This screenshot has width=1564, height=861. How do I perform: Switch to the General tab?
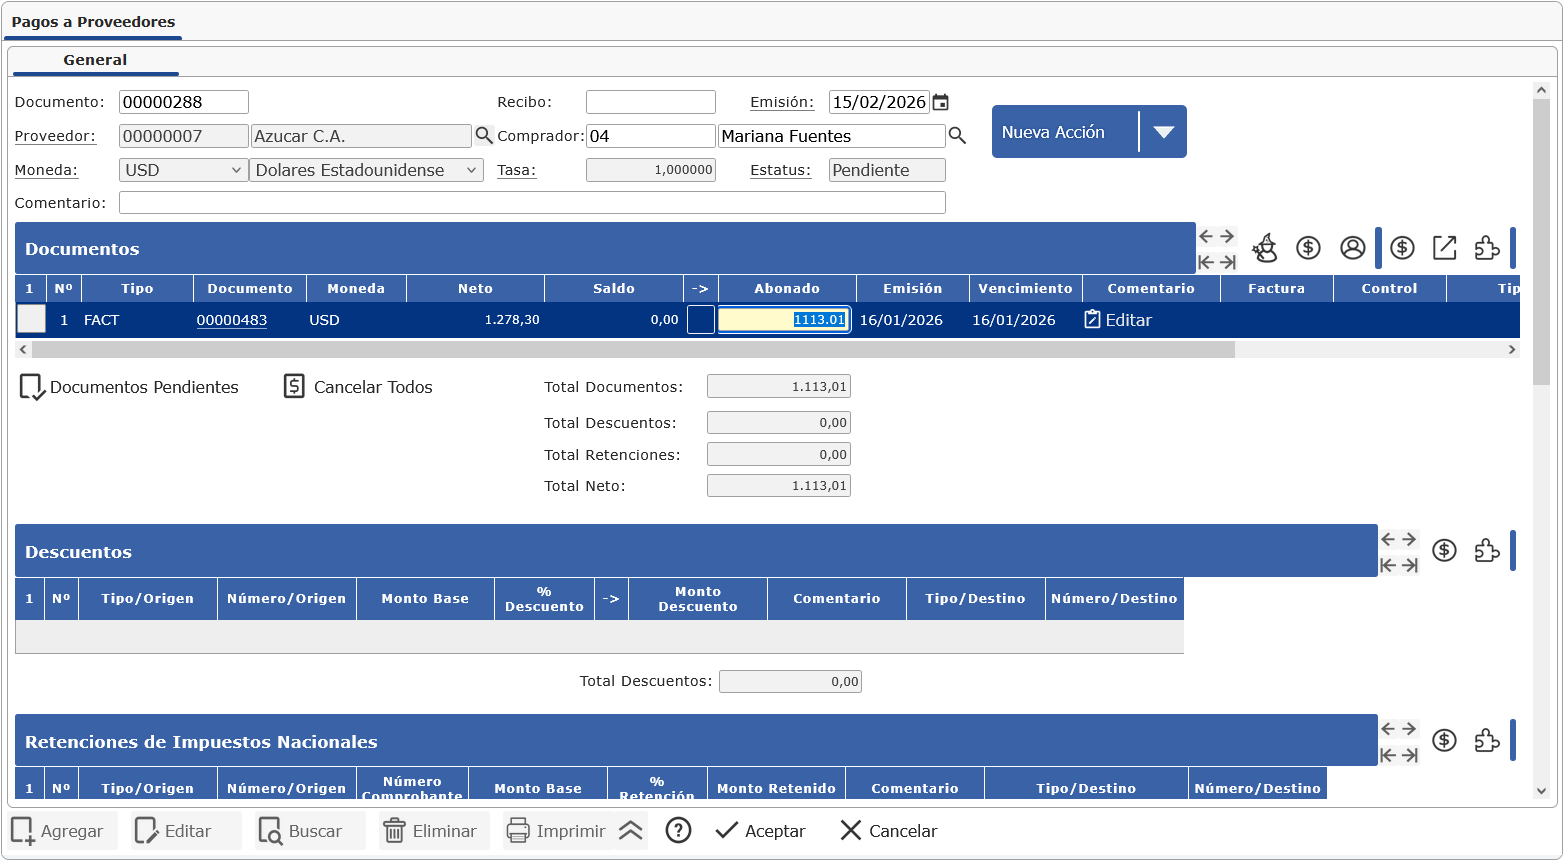[x=95, y=60]
